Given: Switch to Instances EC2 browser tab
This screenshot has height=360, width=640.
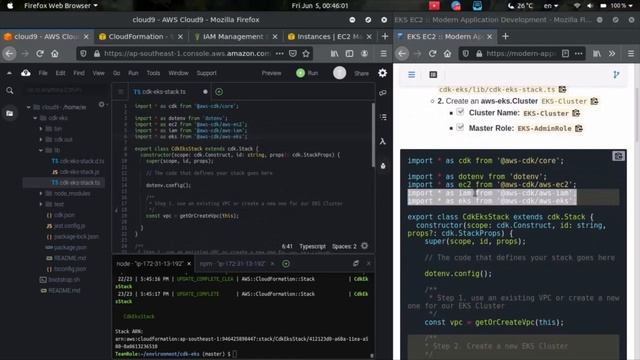Looking at the screenshot, I should pos(329,36).
